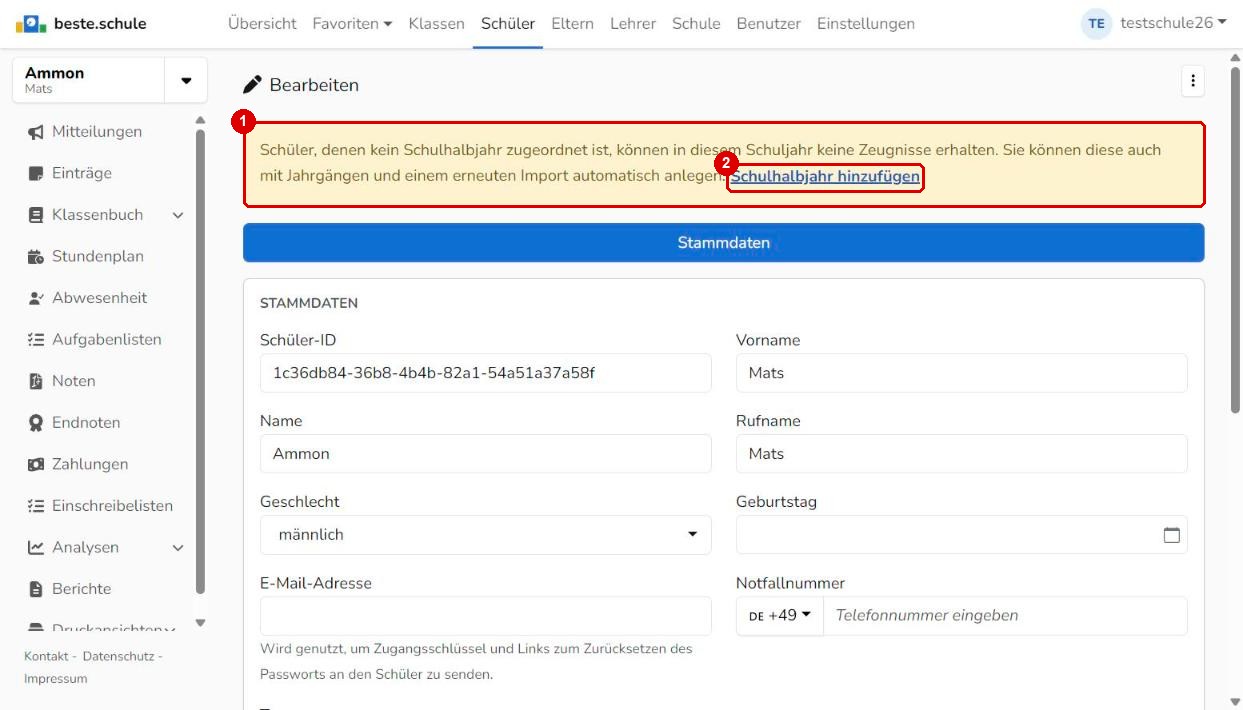
Task: Open Berichte in the sidebar
Action: [82, 589]
